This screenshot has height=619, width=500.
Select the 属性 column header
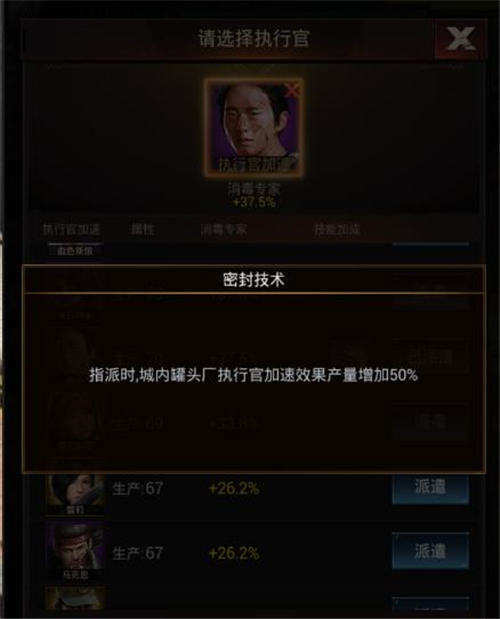142,229
